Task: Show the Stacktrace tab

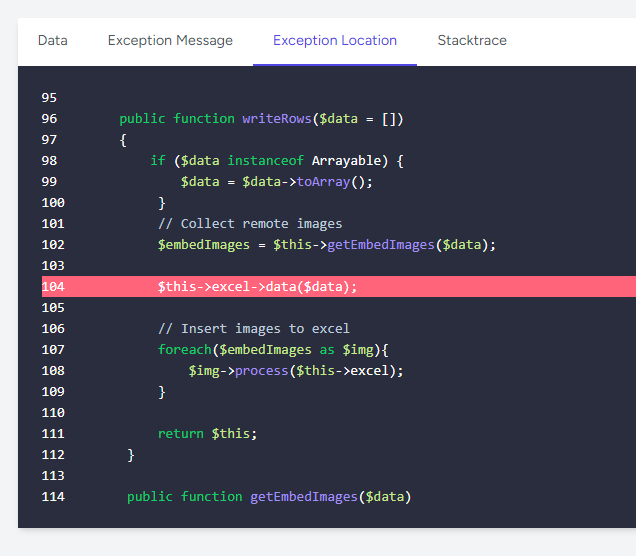Action: 471,41
